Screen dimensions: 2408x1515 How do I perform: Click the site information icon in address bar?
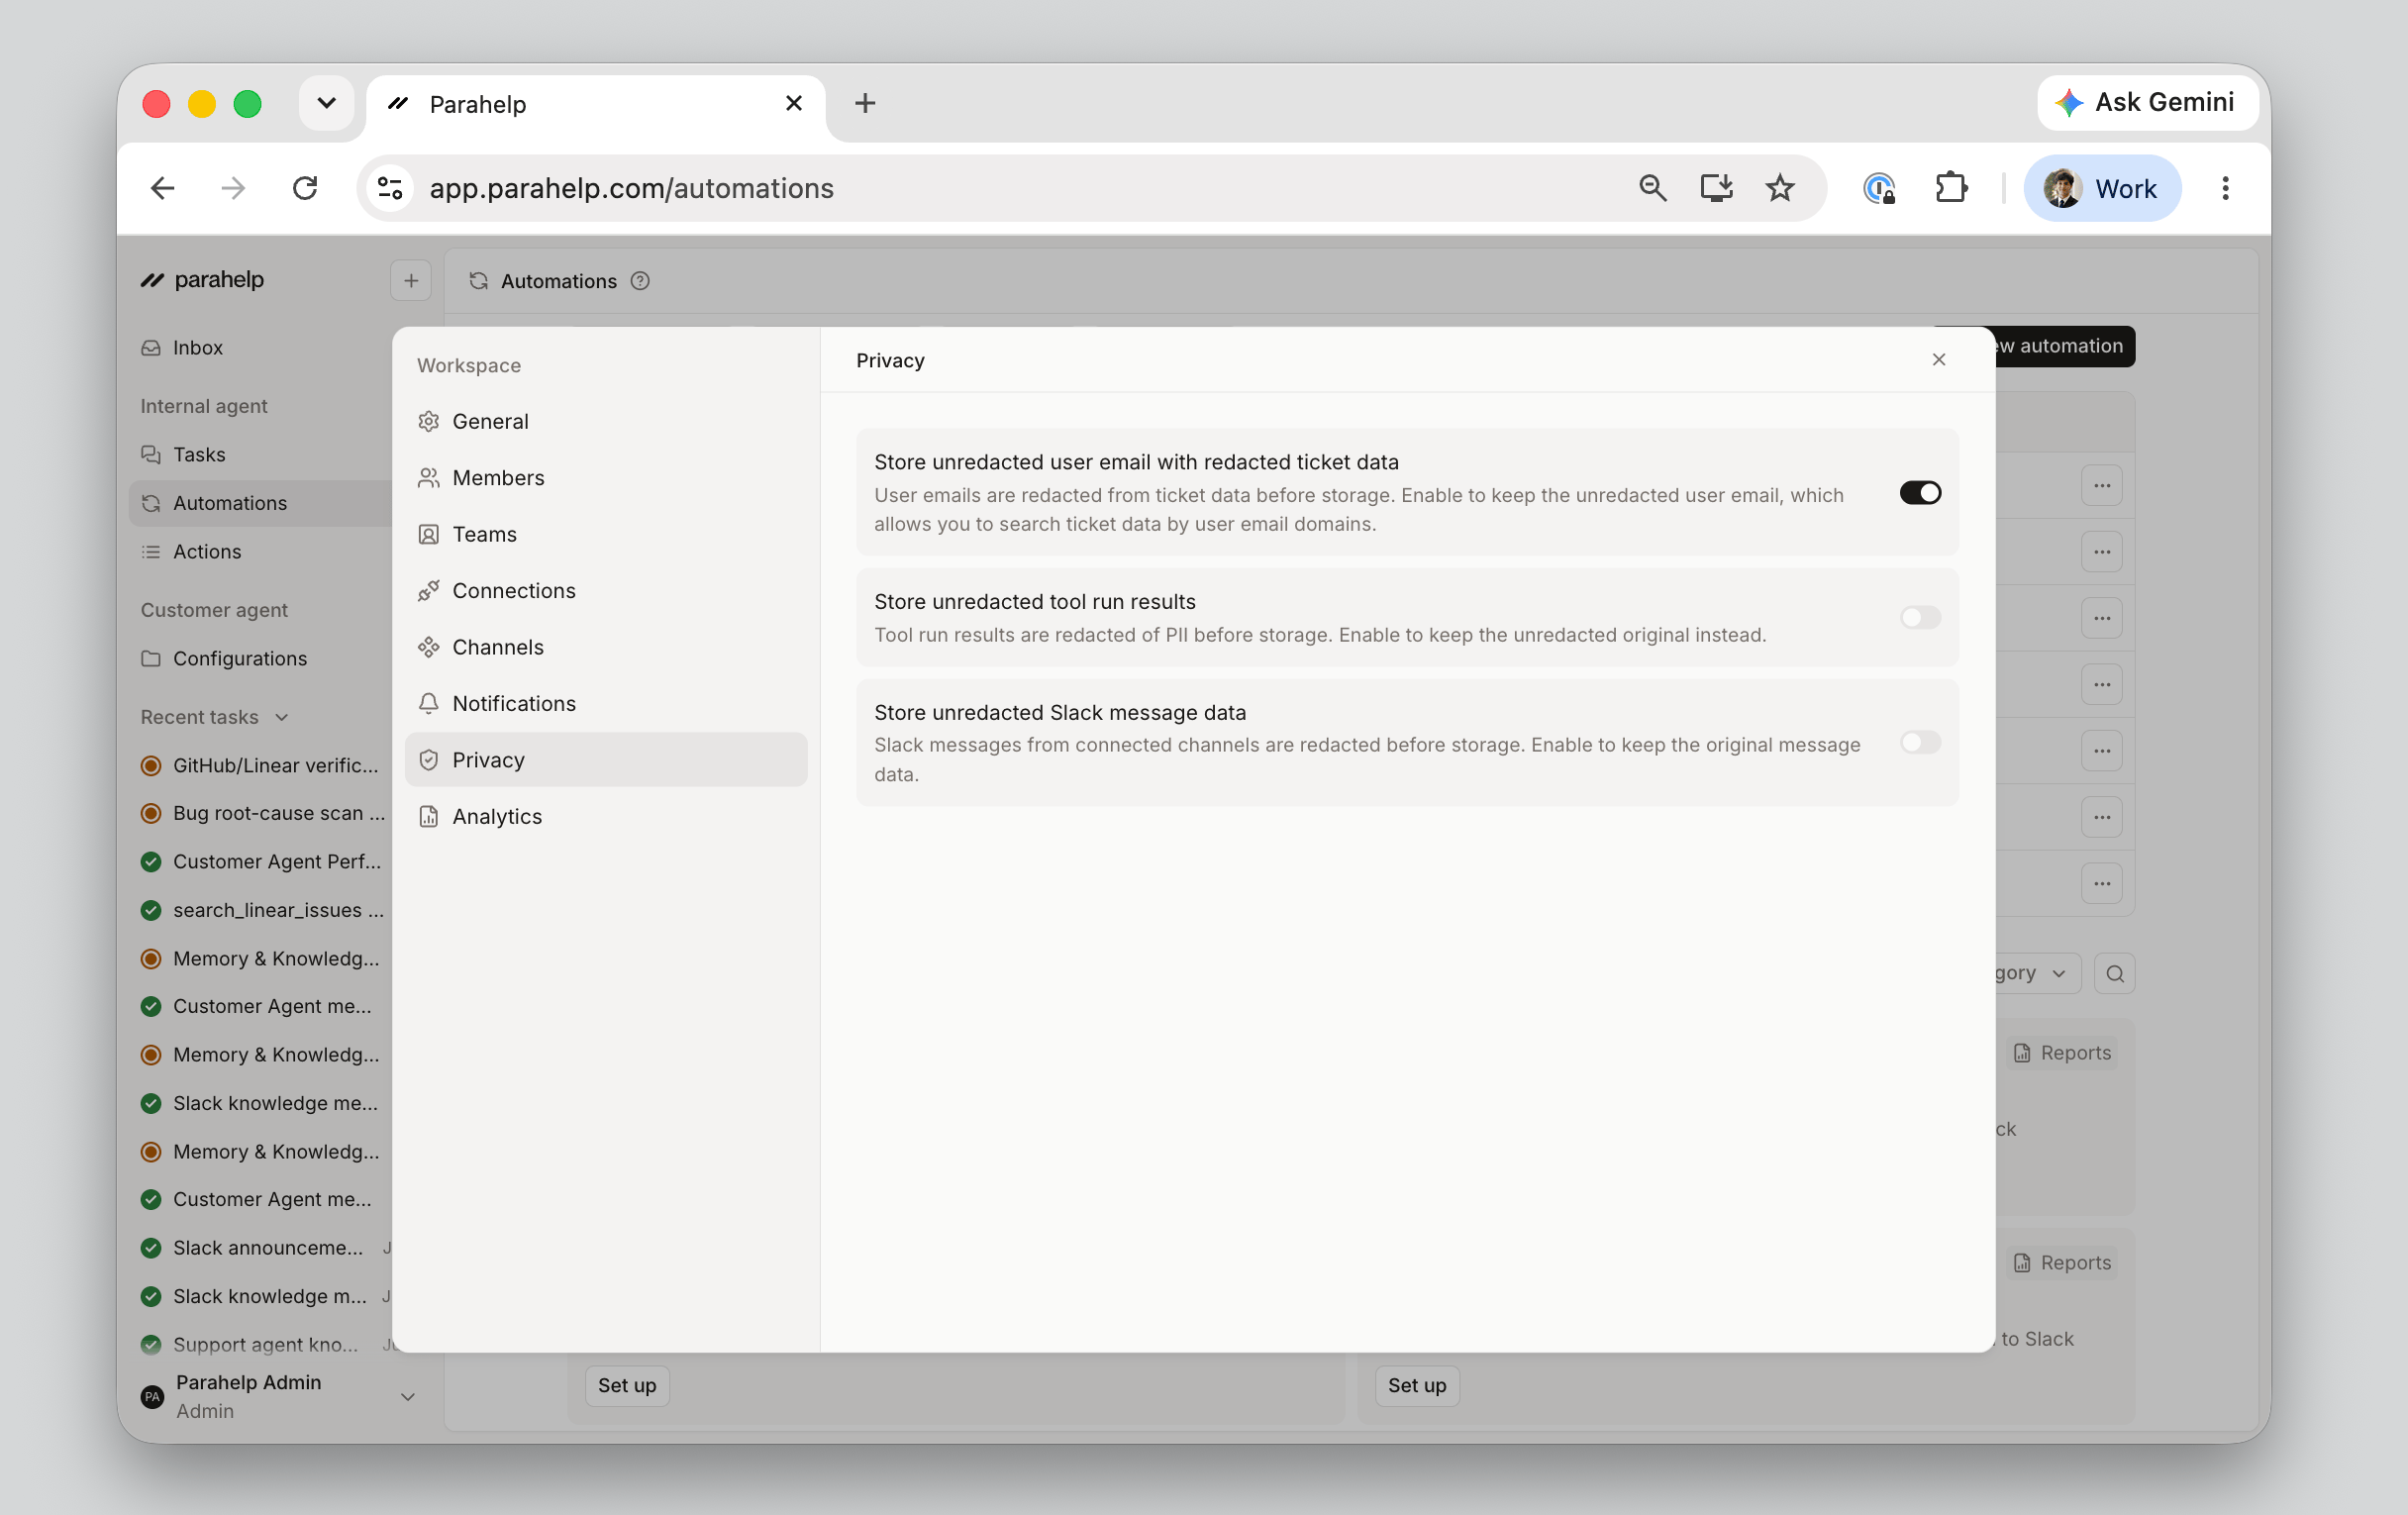390,188
